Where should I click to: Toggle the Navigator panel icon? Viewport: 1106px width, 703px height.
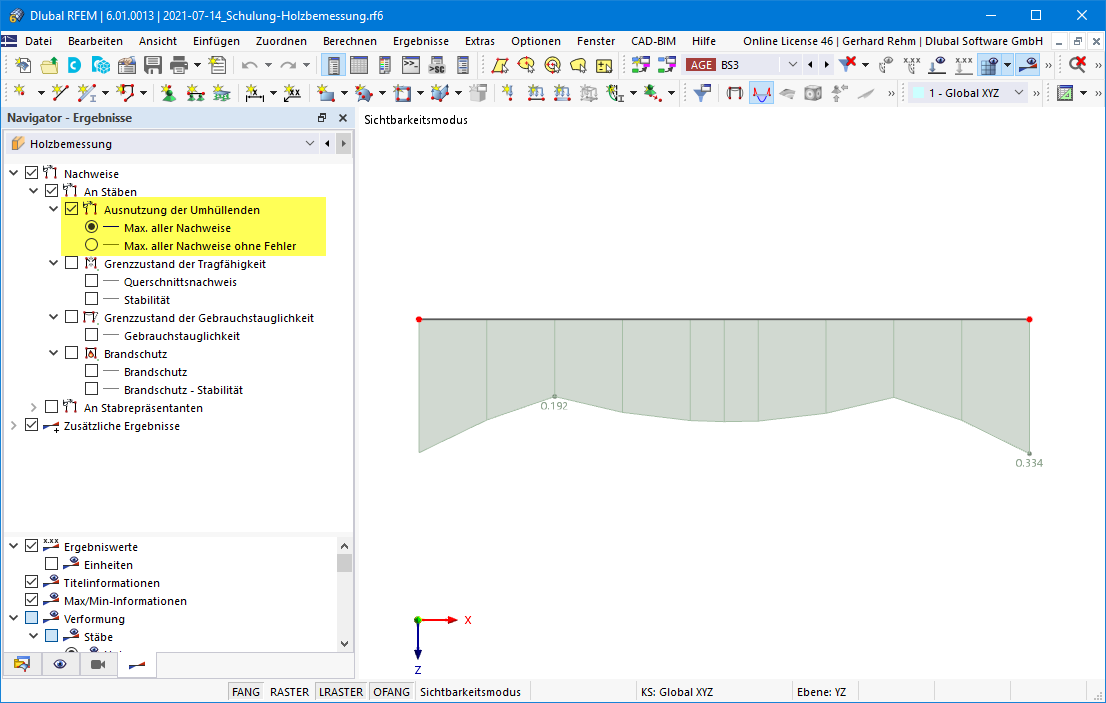click(333, 66)
